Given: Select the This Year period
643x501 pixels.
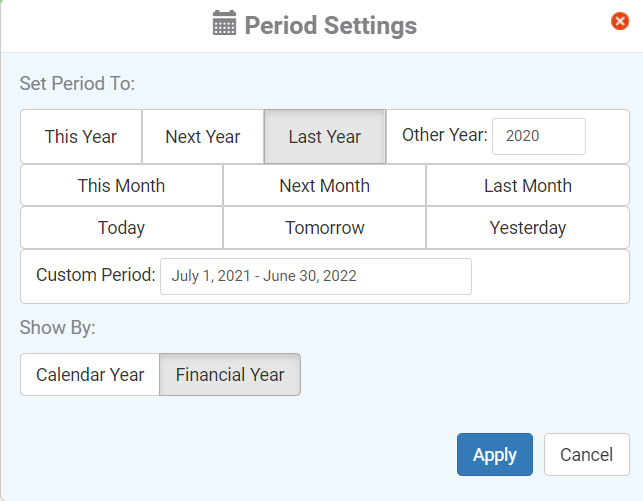Looking at the screenshot, I should [81, 137].
